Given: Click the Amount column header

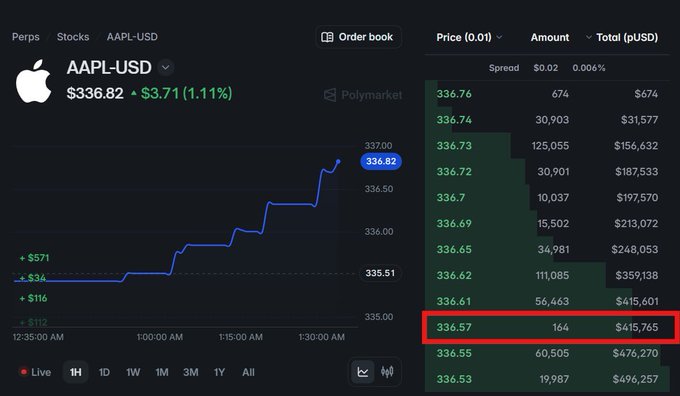Looking at the screenshot, I should point(550,38).
